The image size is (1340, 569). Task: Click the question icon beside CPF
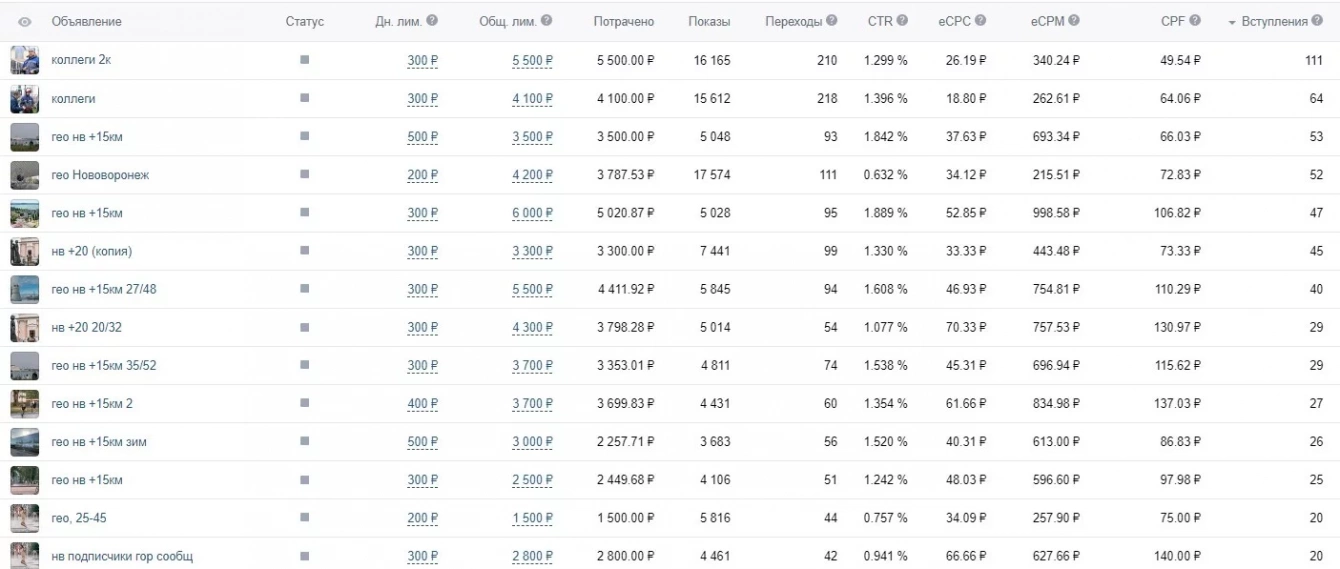click(1195, 21)
